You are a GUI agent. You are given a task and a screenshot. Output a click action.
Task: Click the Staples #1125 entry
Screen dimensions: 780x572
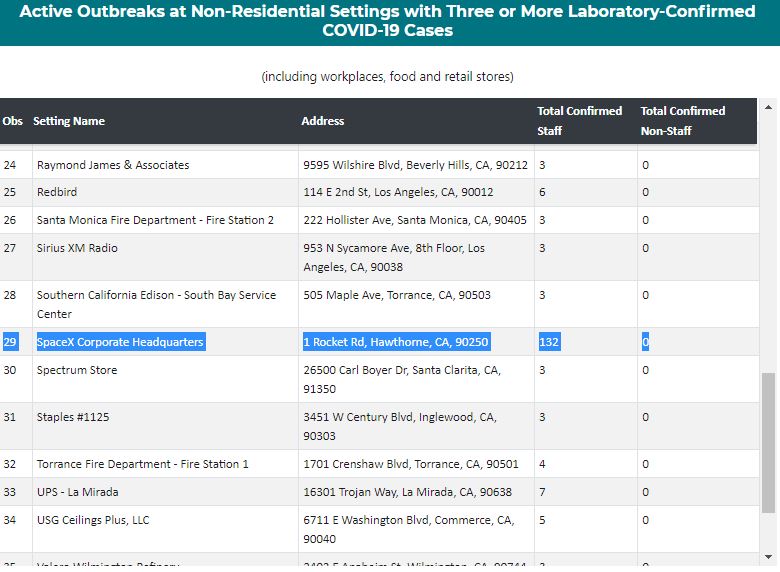(x=76, y=417)
